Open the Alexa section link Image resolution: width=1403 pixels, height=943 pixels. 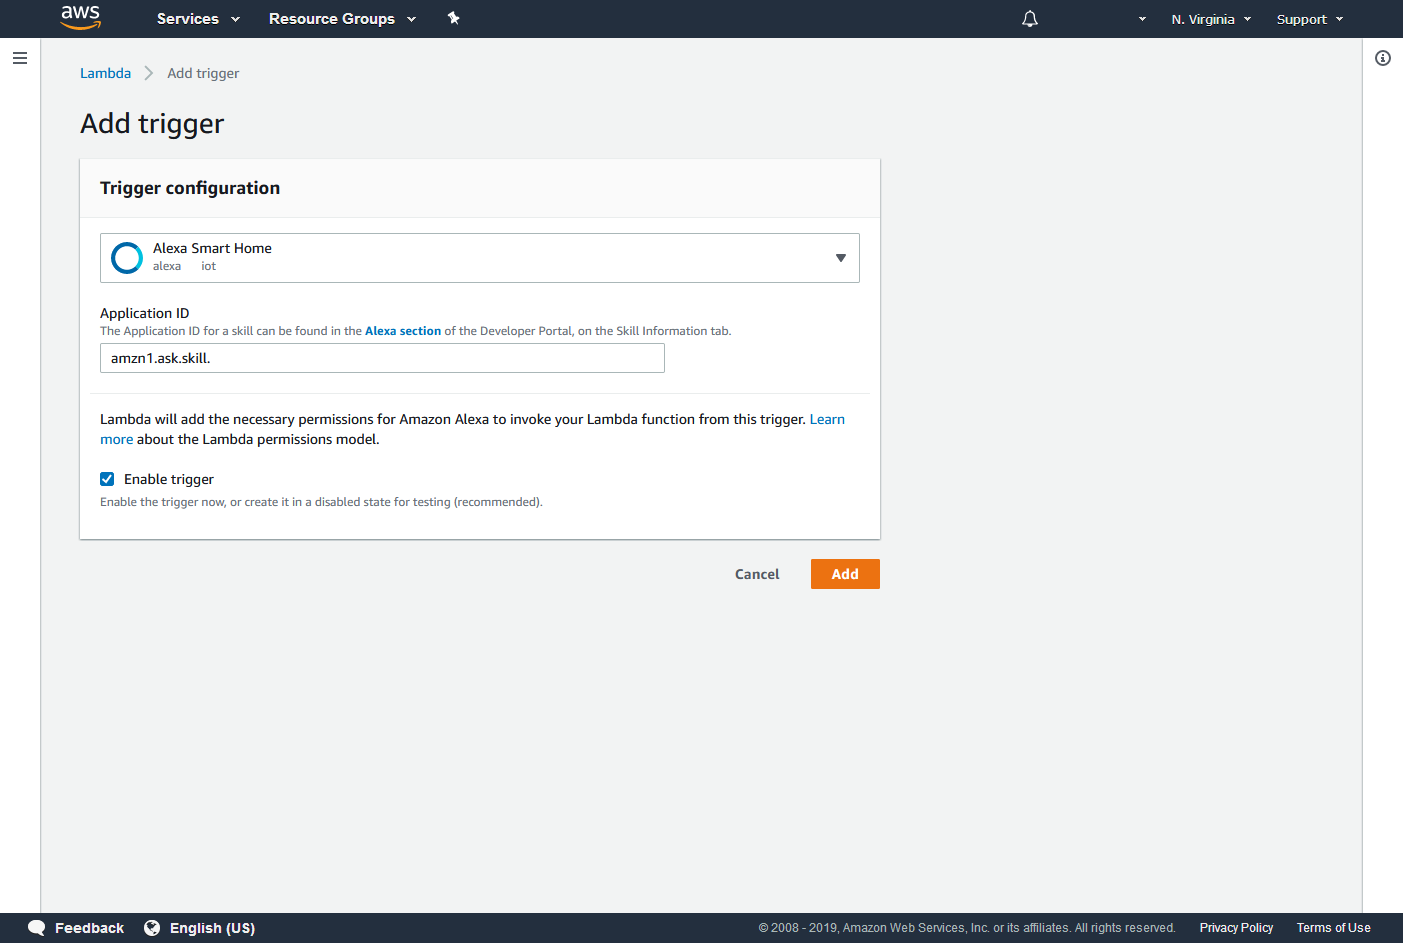(x=403, y=331)
